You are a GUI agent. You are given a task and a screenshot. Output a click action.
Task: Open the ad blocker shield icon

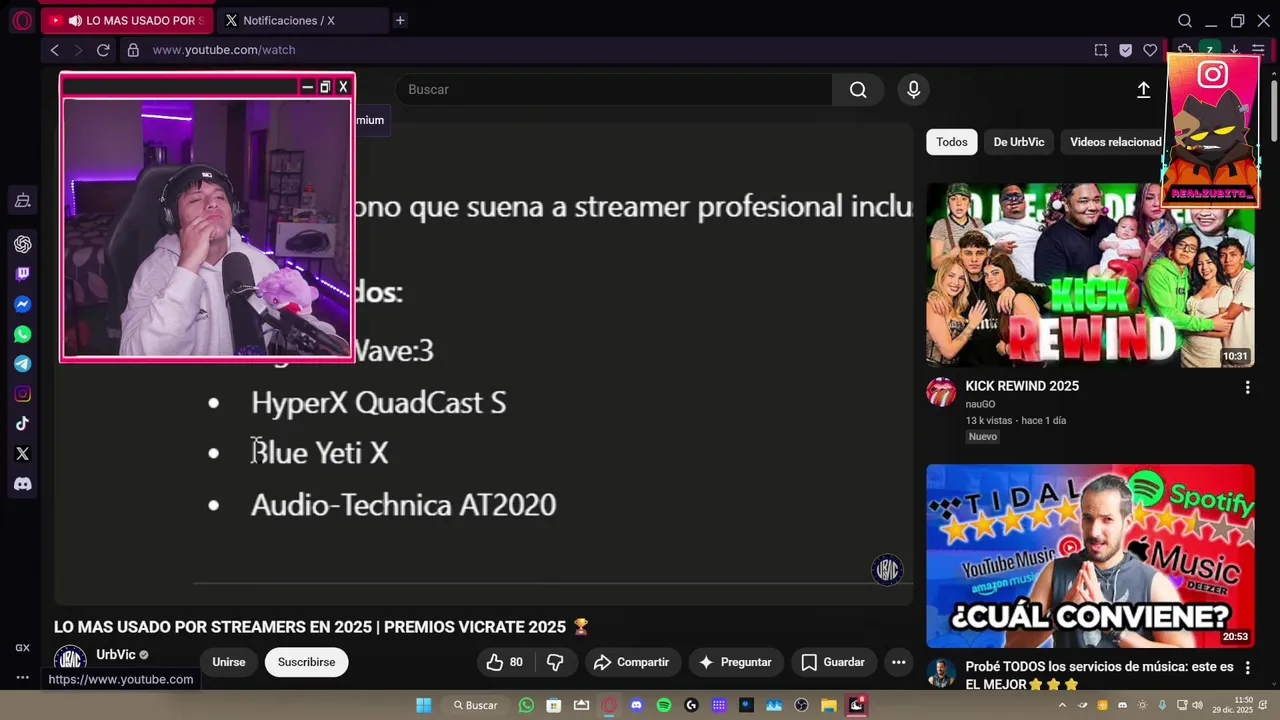click(1125, 50)
